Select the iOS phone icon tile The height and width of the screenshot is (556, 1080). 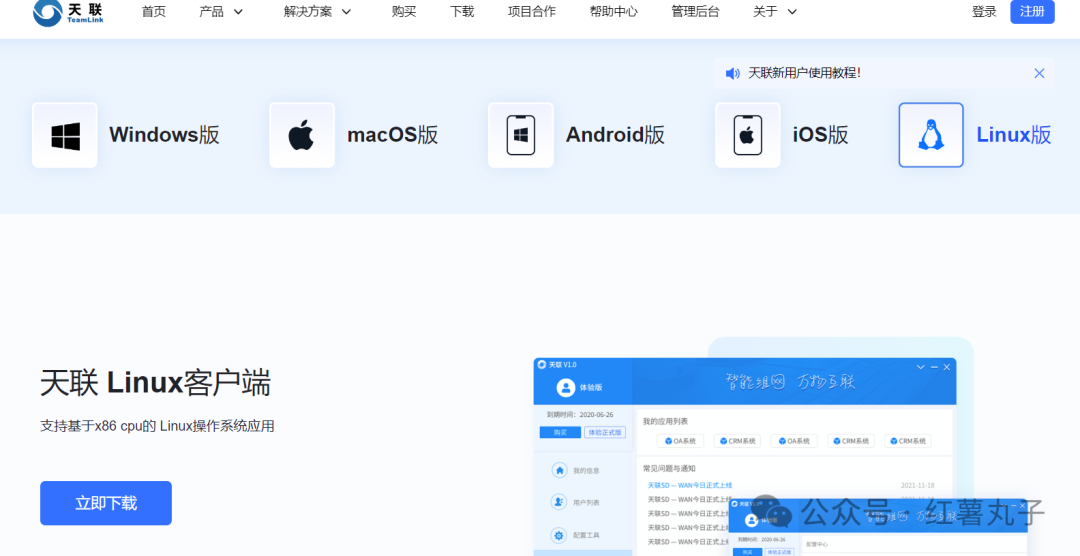[748, 135]
